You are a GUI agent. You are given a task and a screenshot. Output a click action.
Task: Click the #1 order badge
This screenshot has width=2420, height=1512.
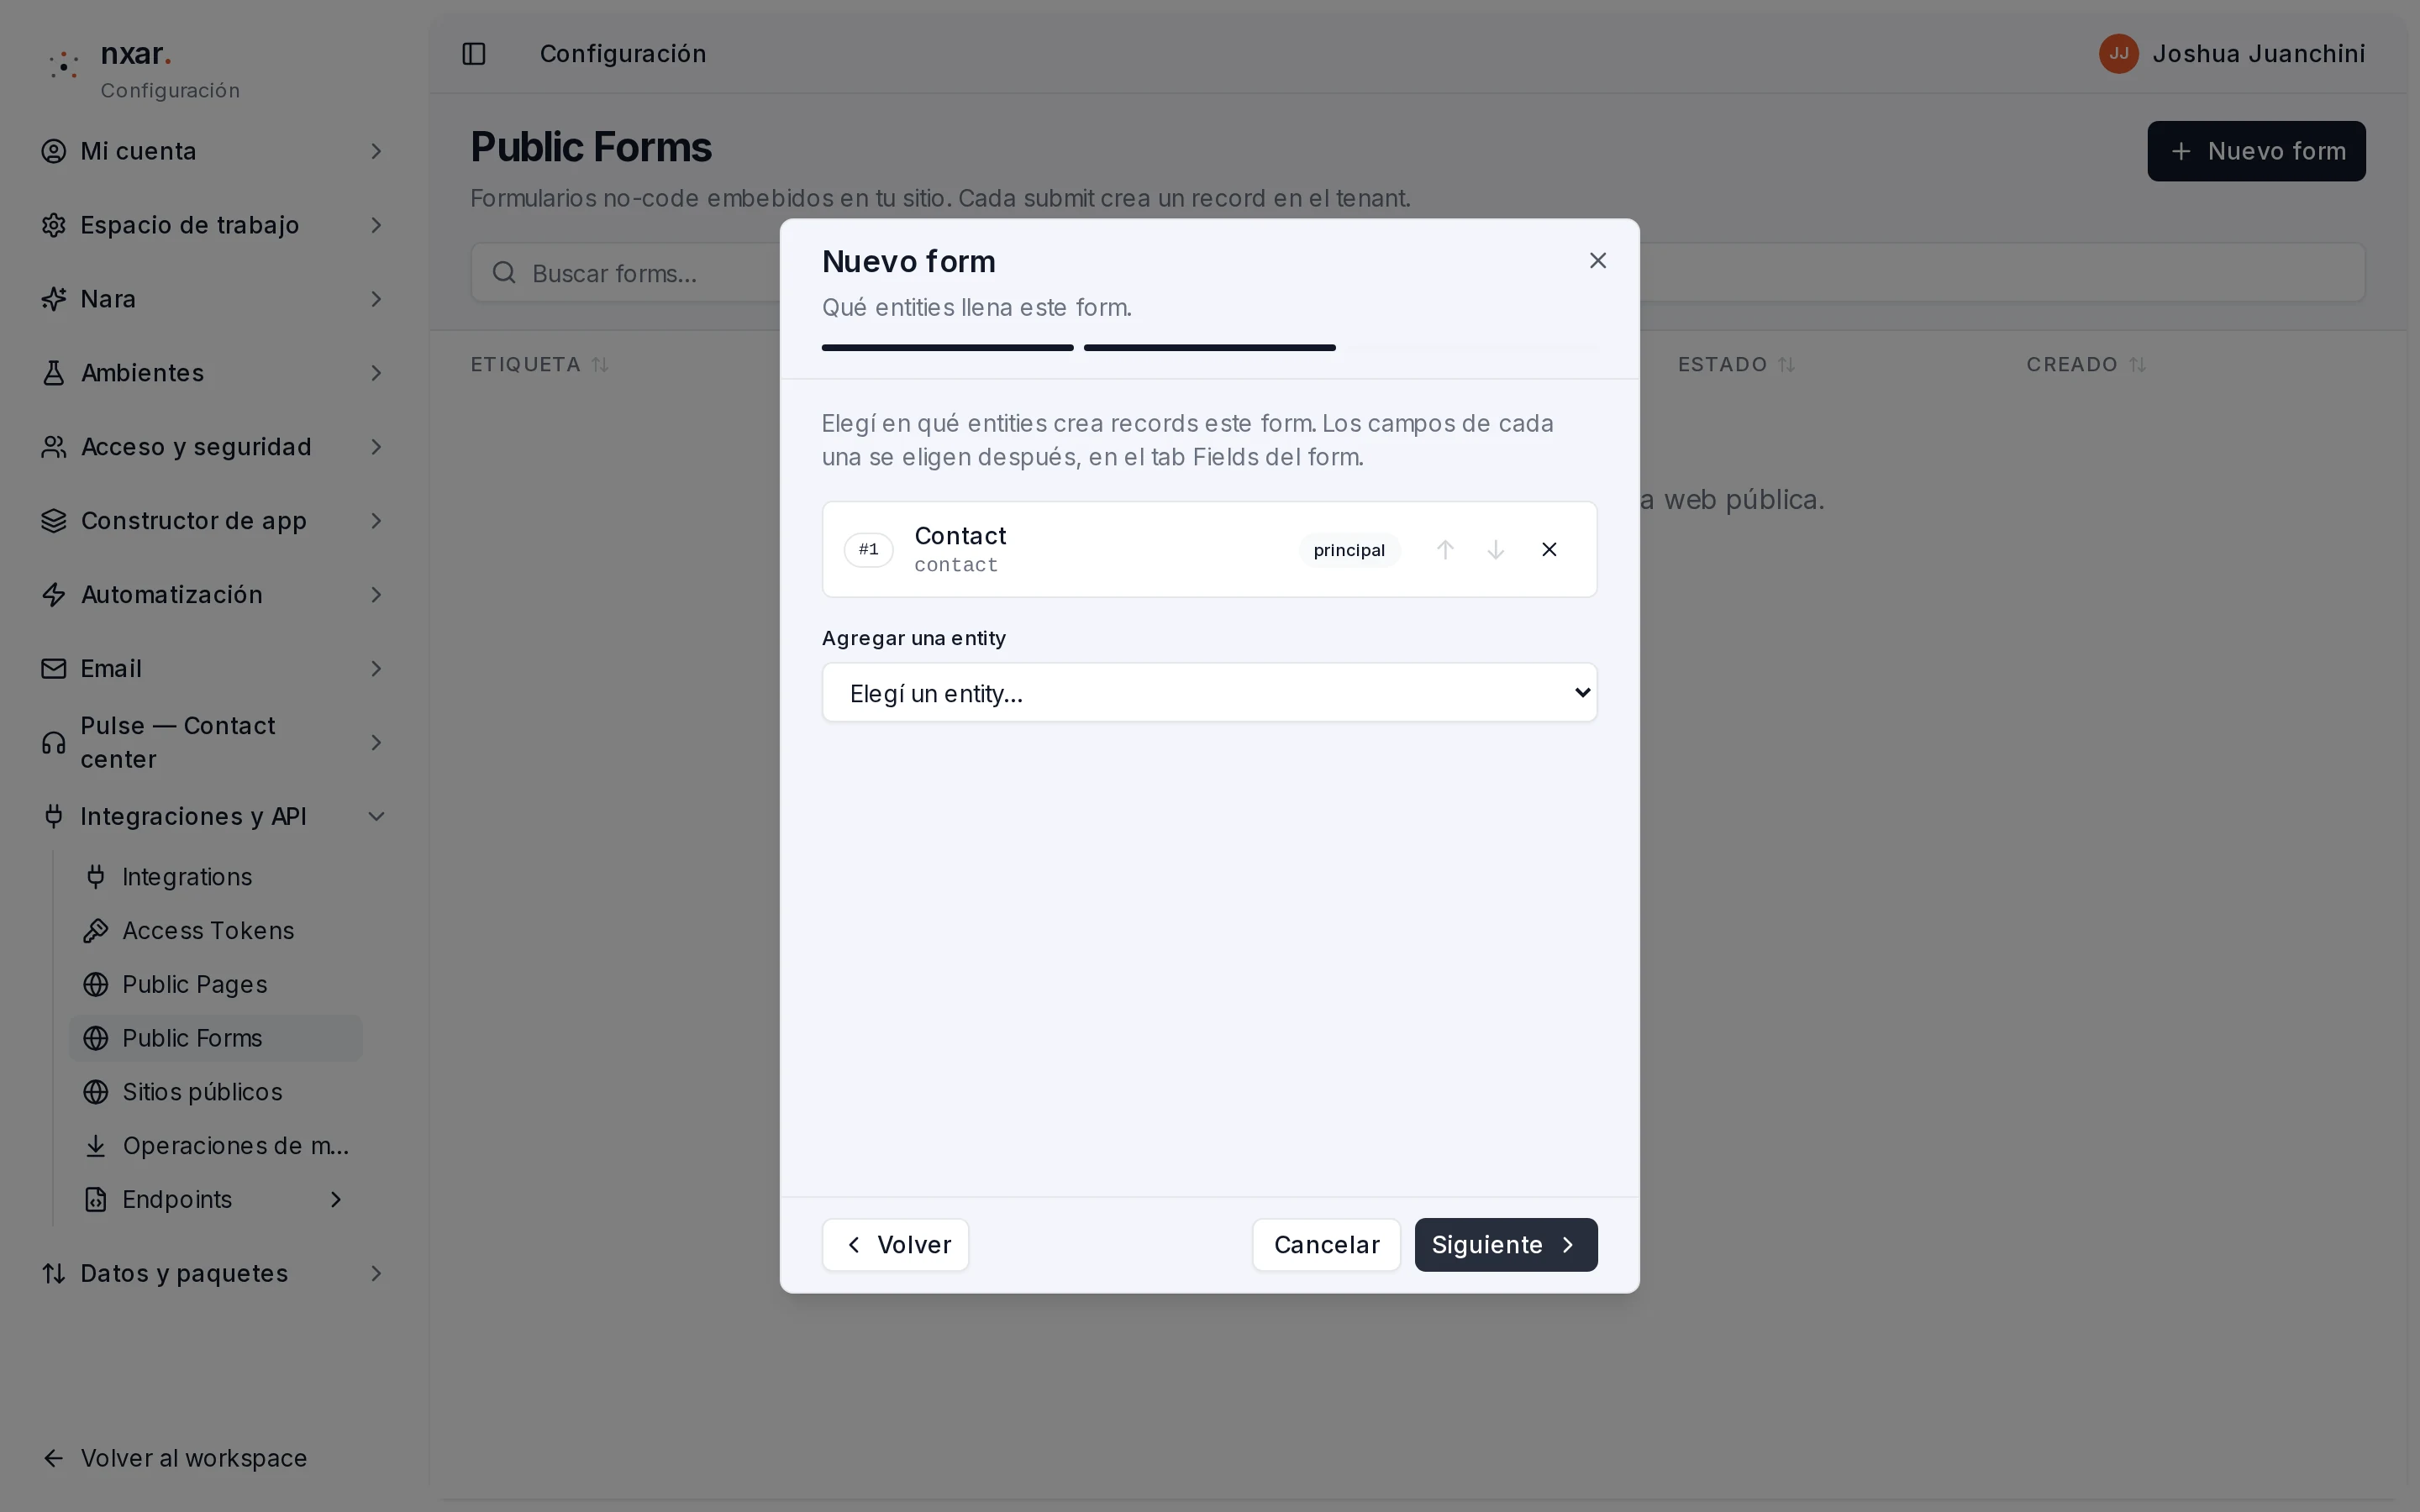[x=868, y=549]
